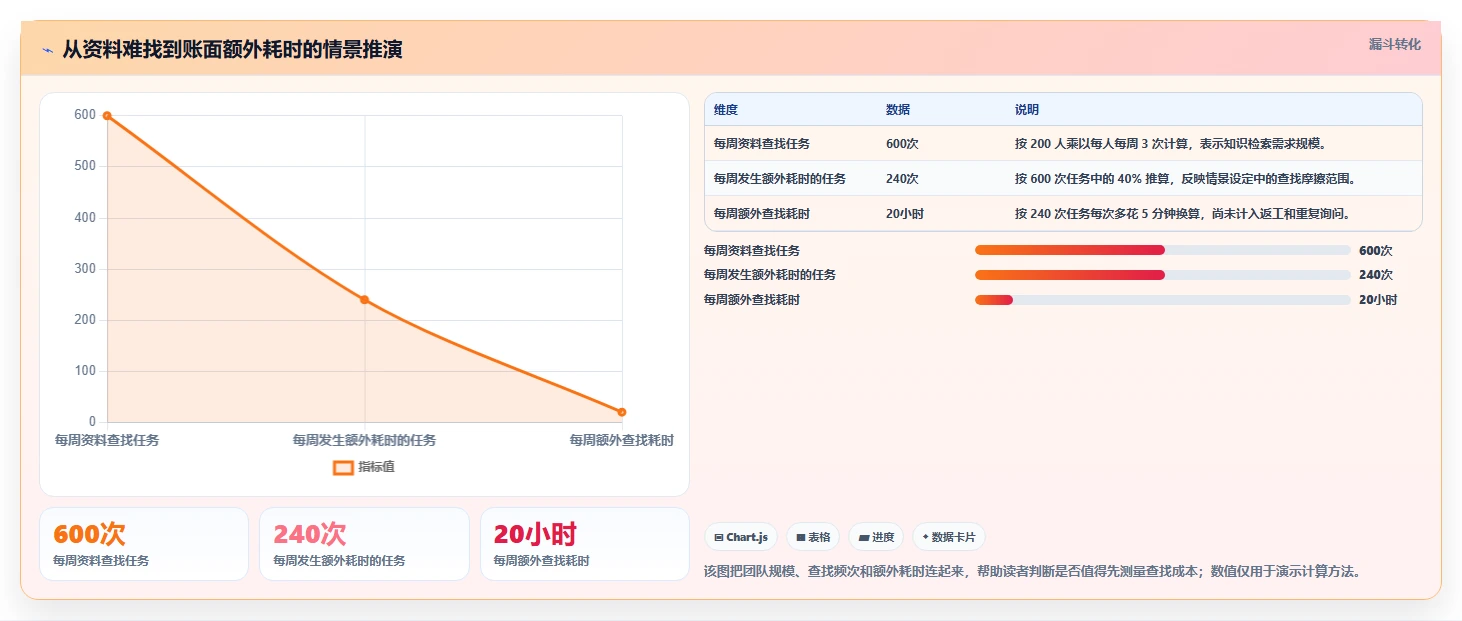Click the footer note starting 该图把团队规模

1033,572
